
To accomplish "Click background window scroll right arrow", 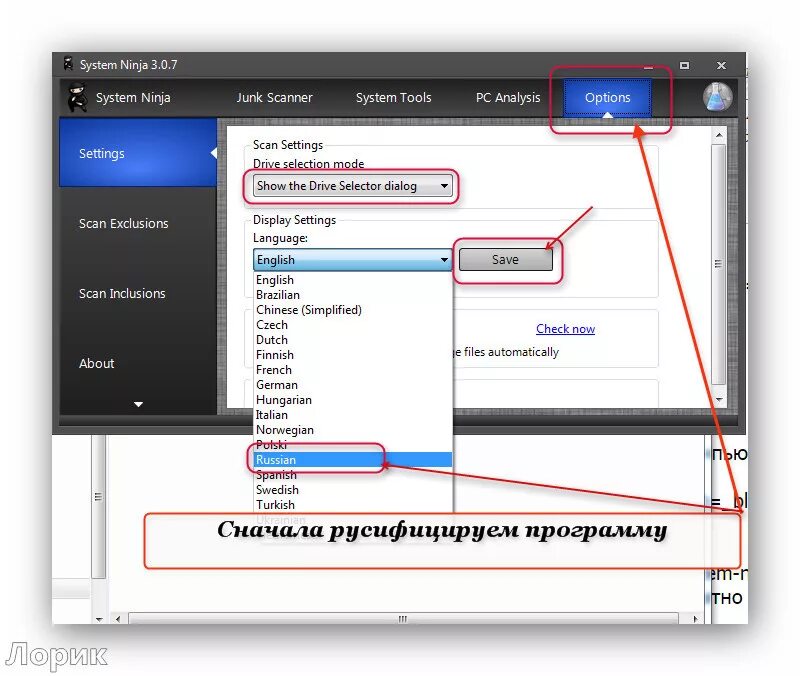I will [x=695, y=619].
